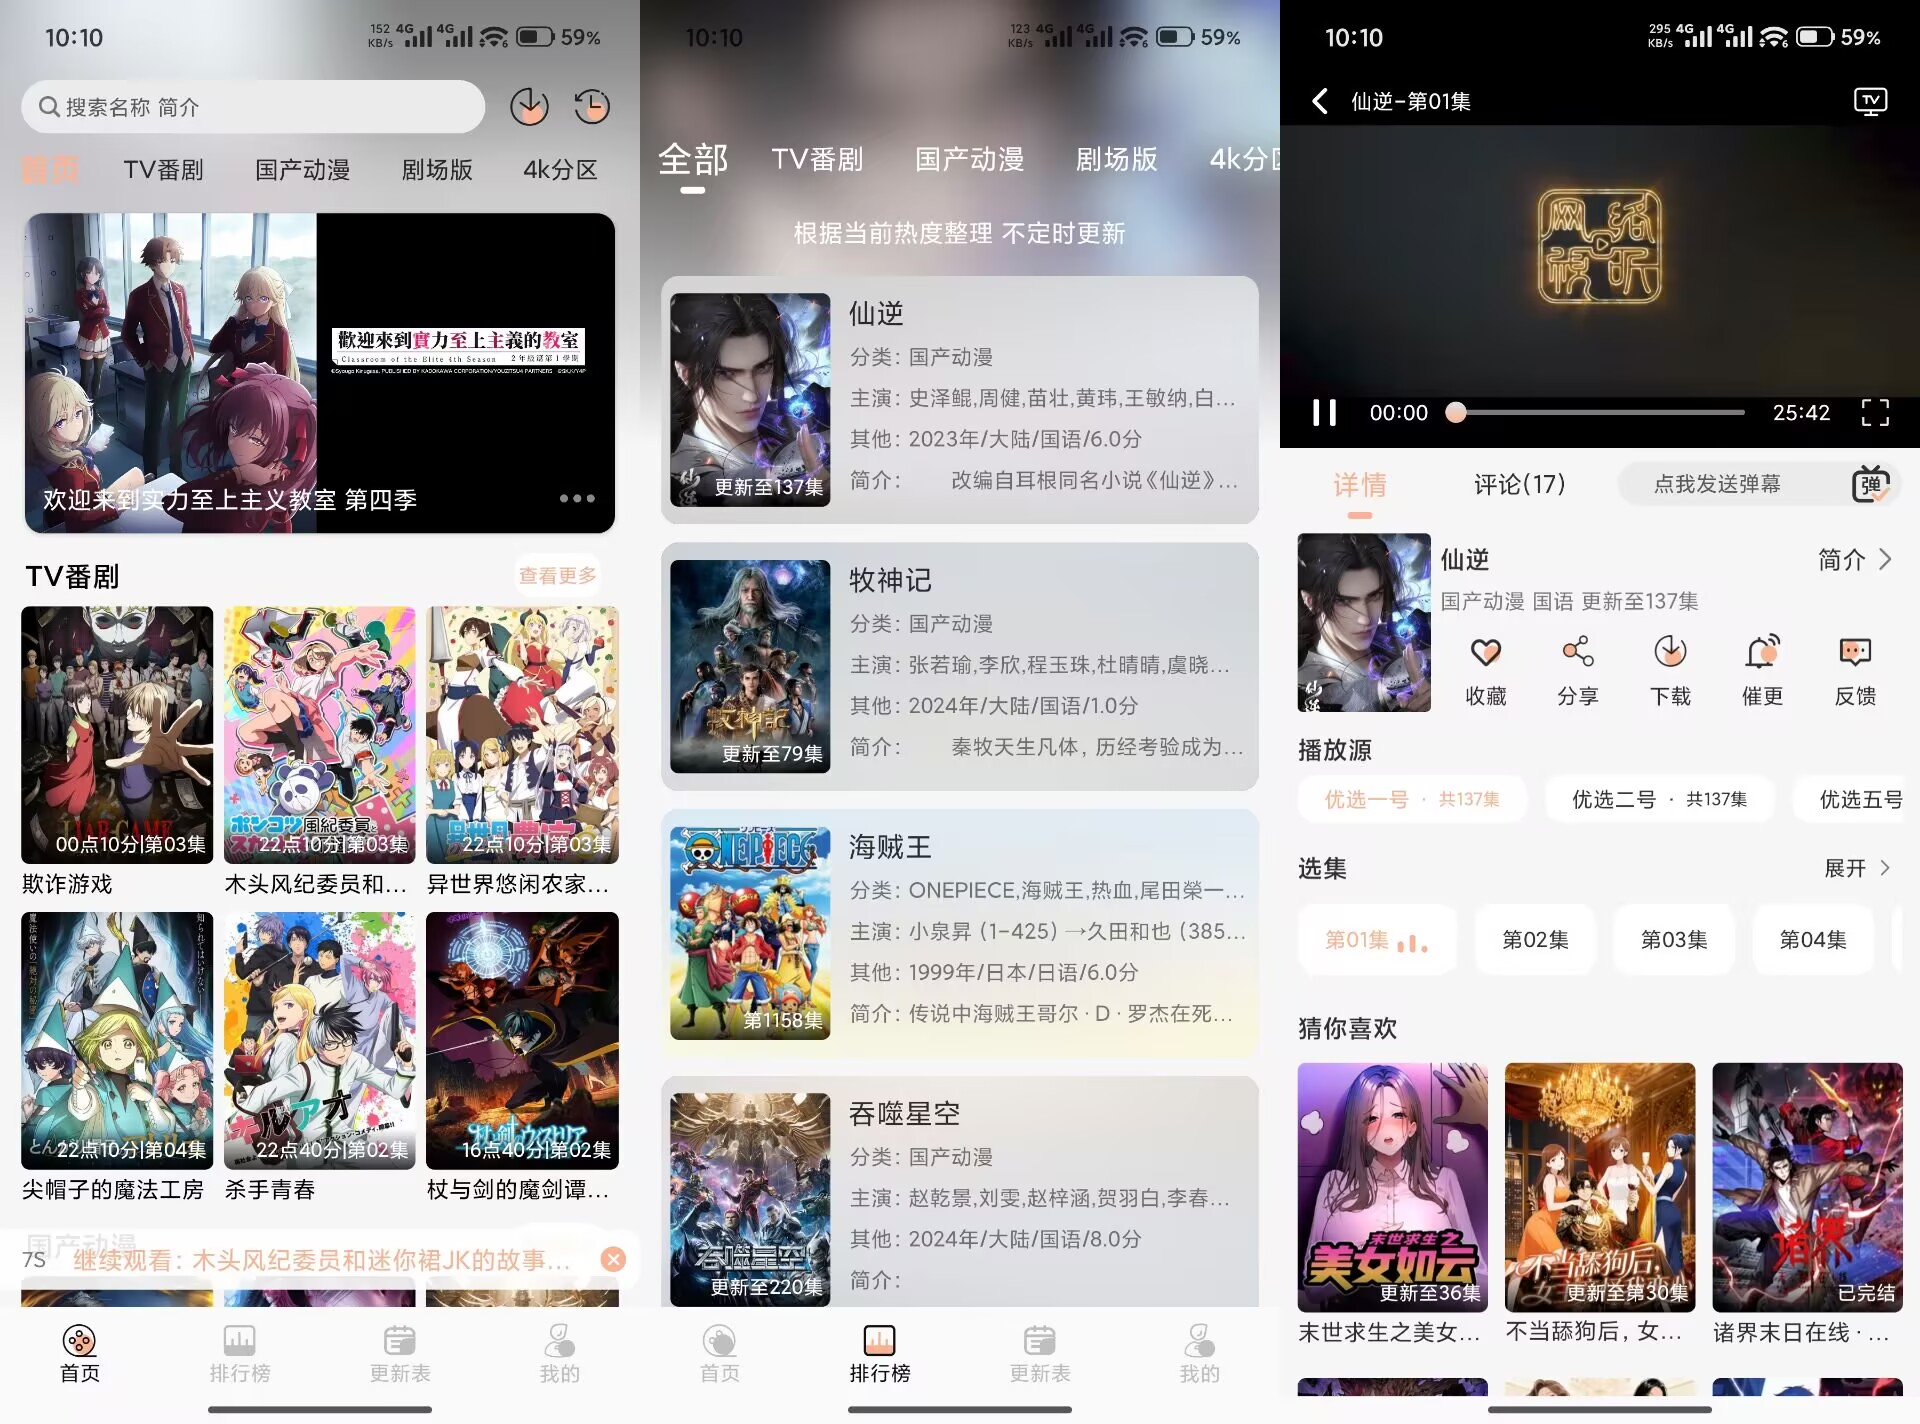The image size is (1920, 1424).
Task: Dismiss the continue-watching banner with its close button
Action: tap(613, 1259)
